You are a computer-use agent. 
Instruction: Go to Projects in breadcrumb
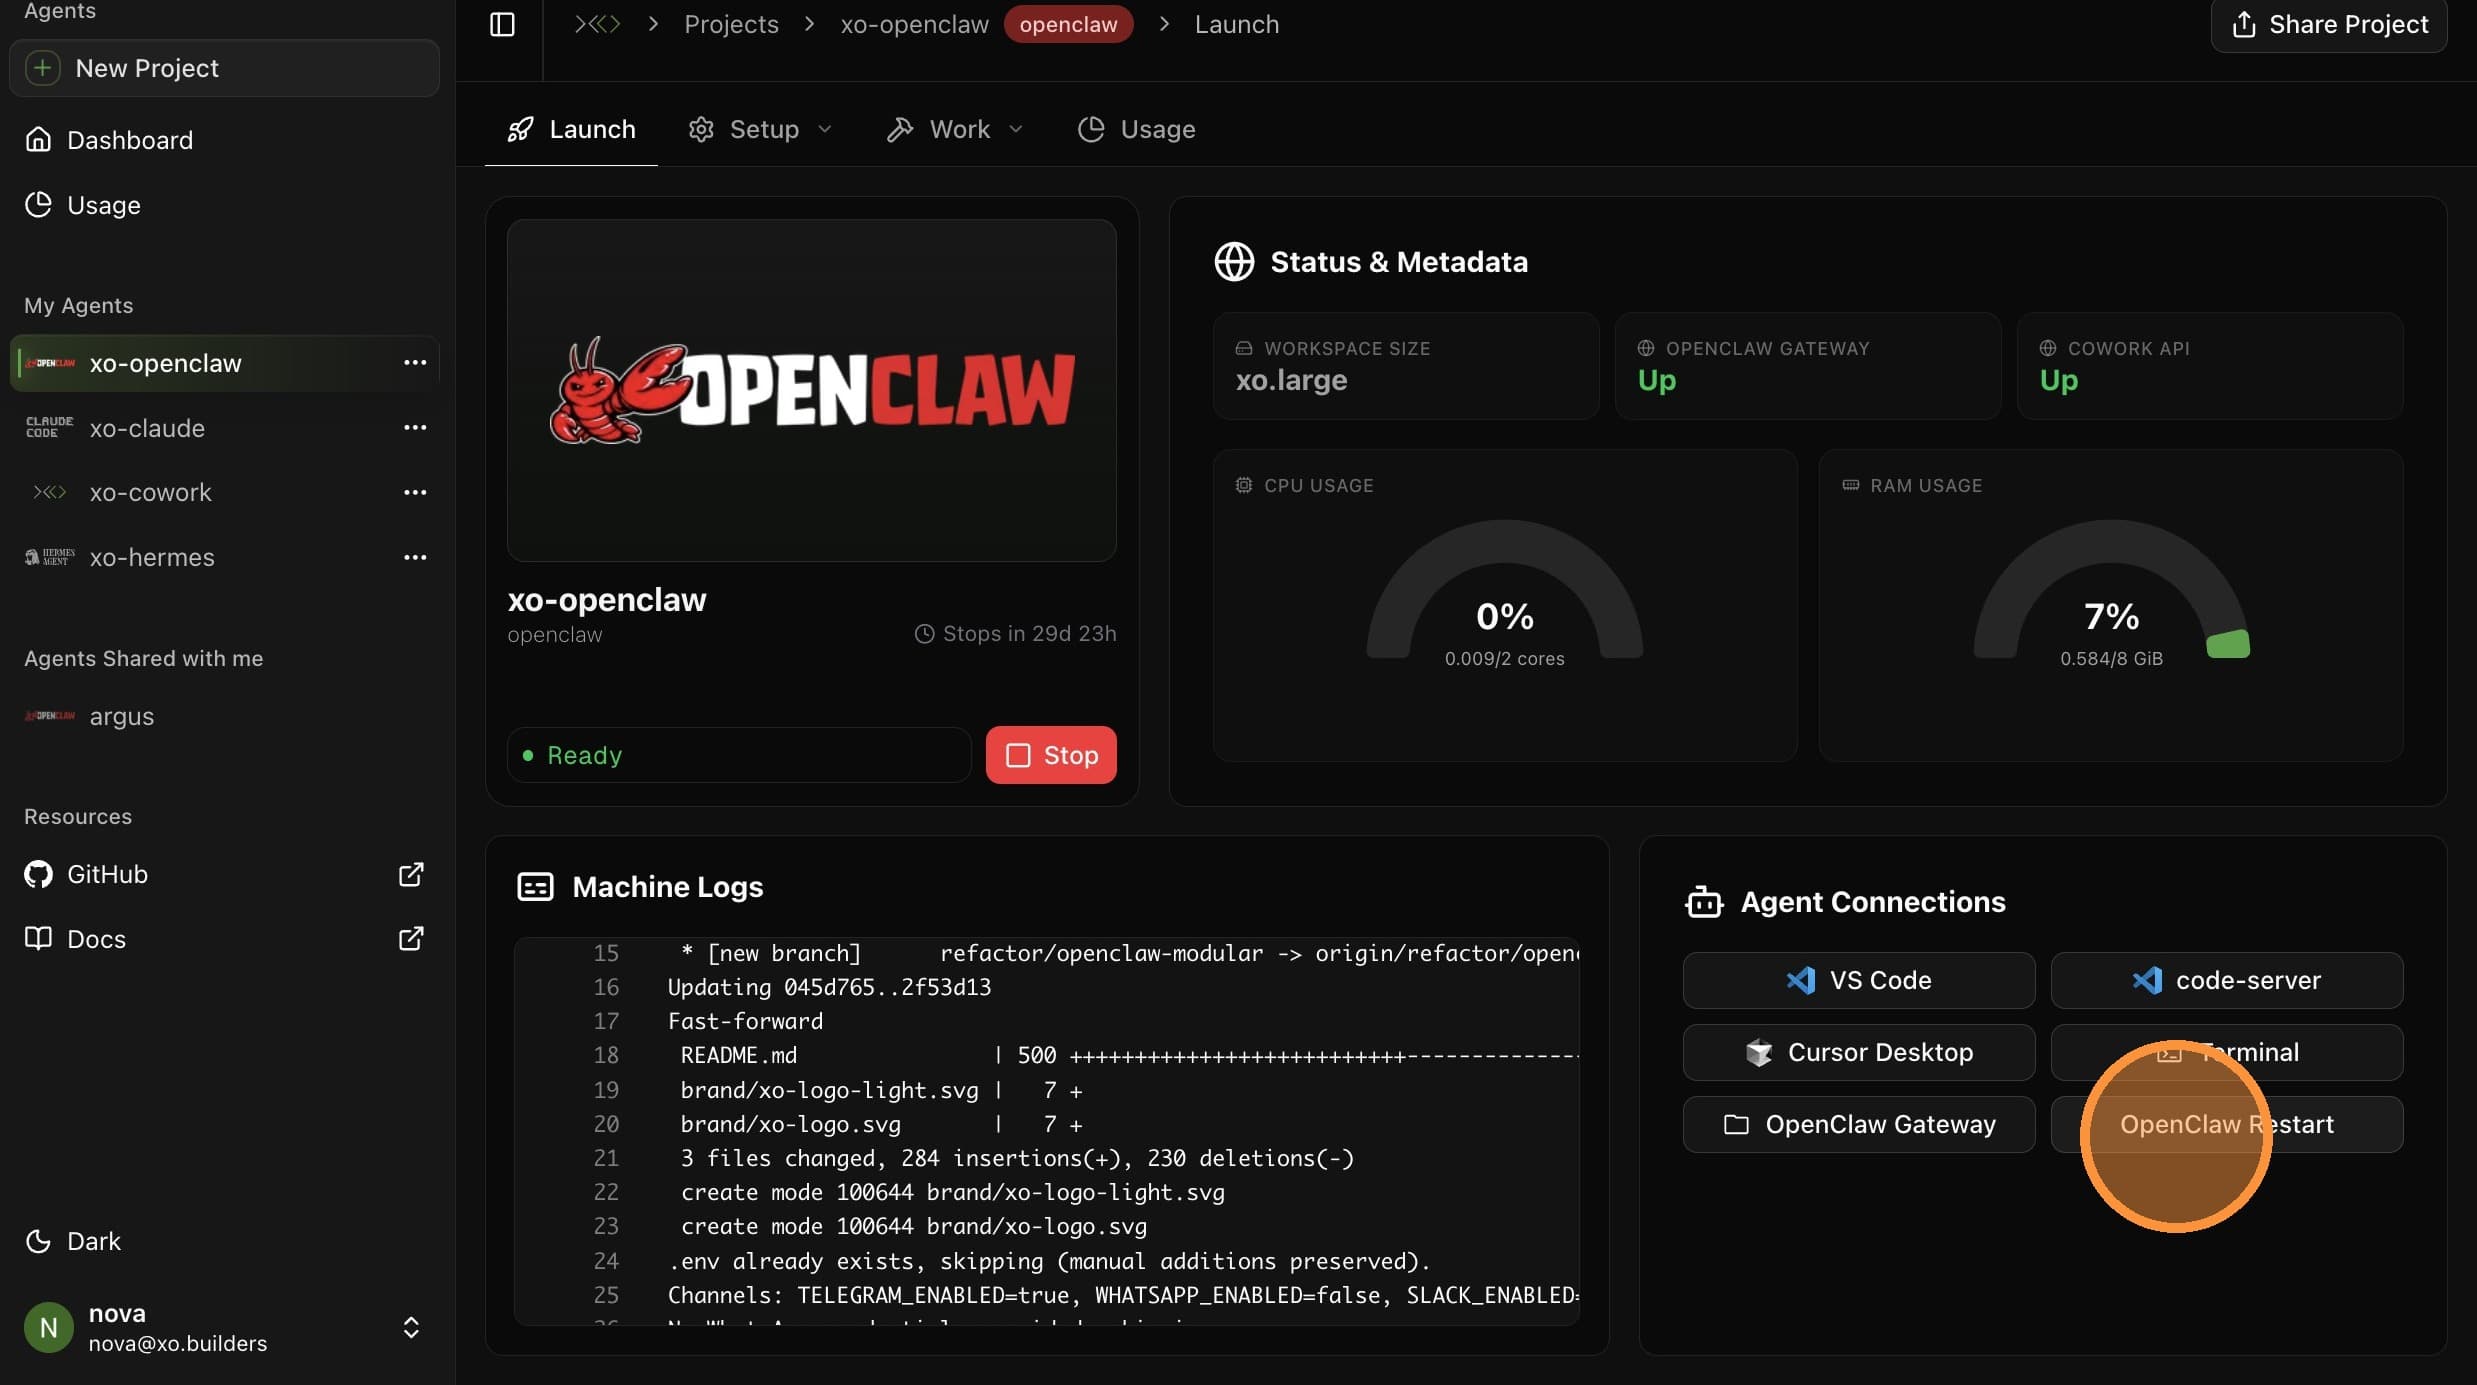731,24
